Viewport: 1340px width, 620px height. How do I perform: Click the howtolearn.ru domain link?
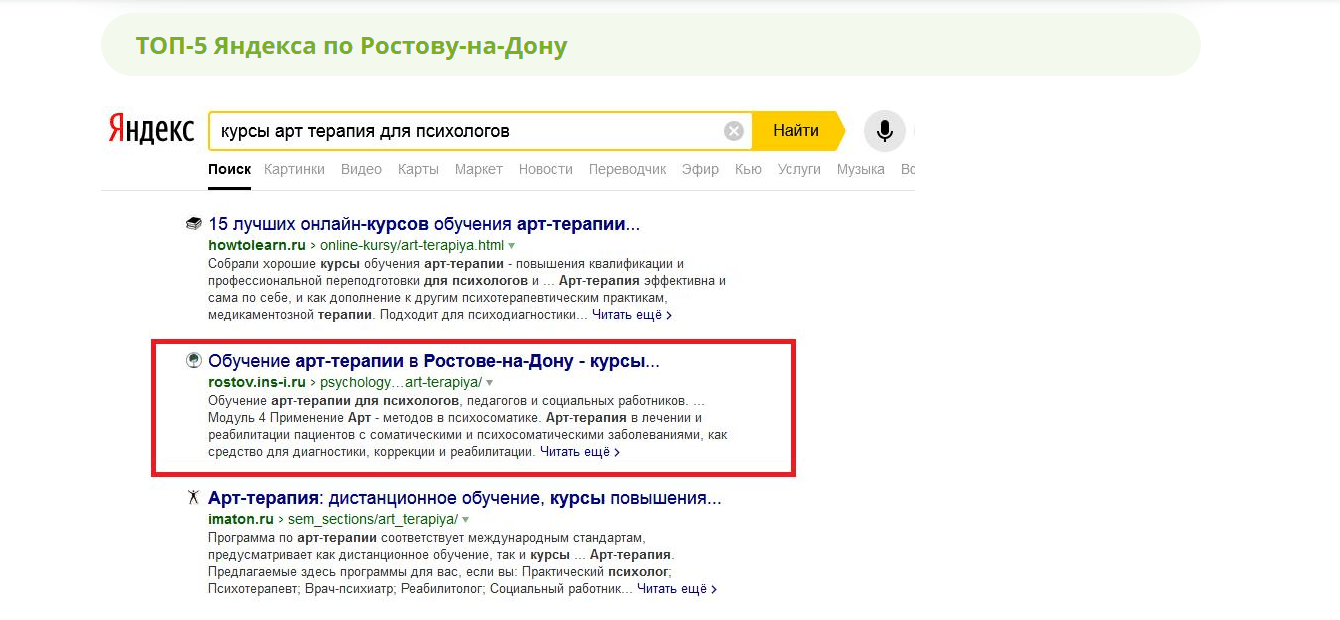click(x=257, y=245)
